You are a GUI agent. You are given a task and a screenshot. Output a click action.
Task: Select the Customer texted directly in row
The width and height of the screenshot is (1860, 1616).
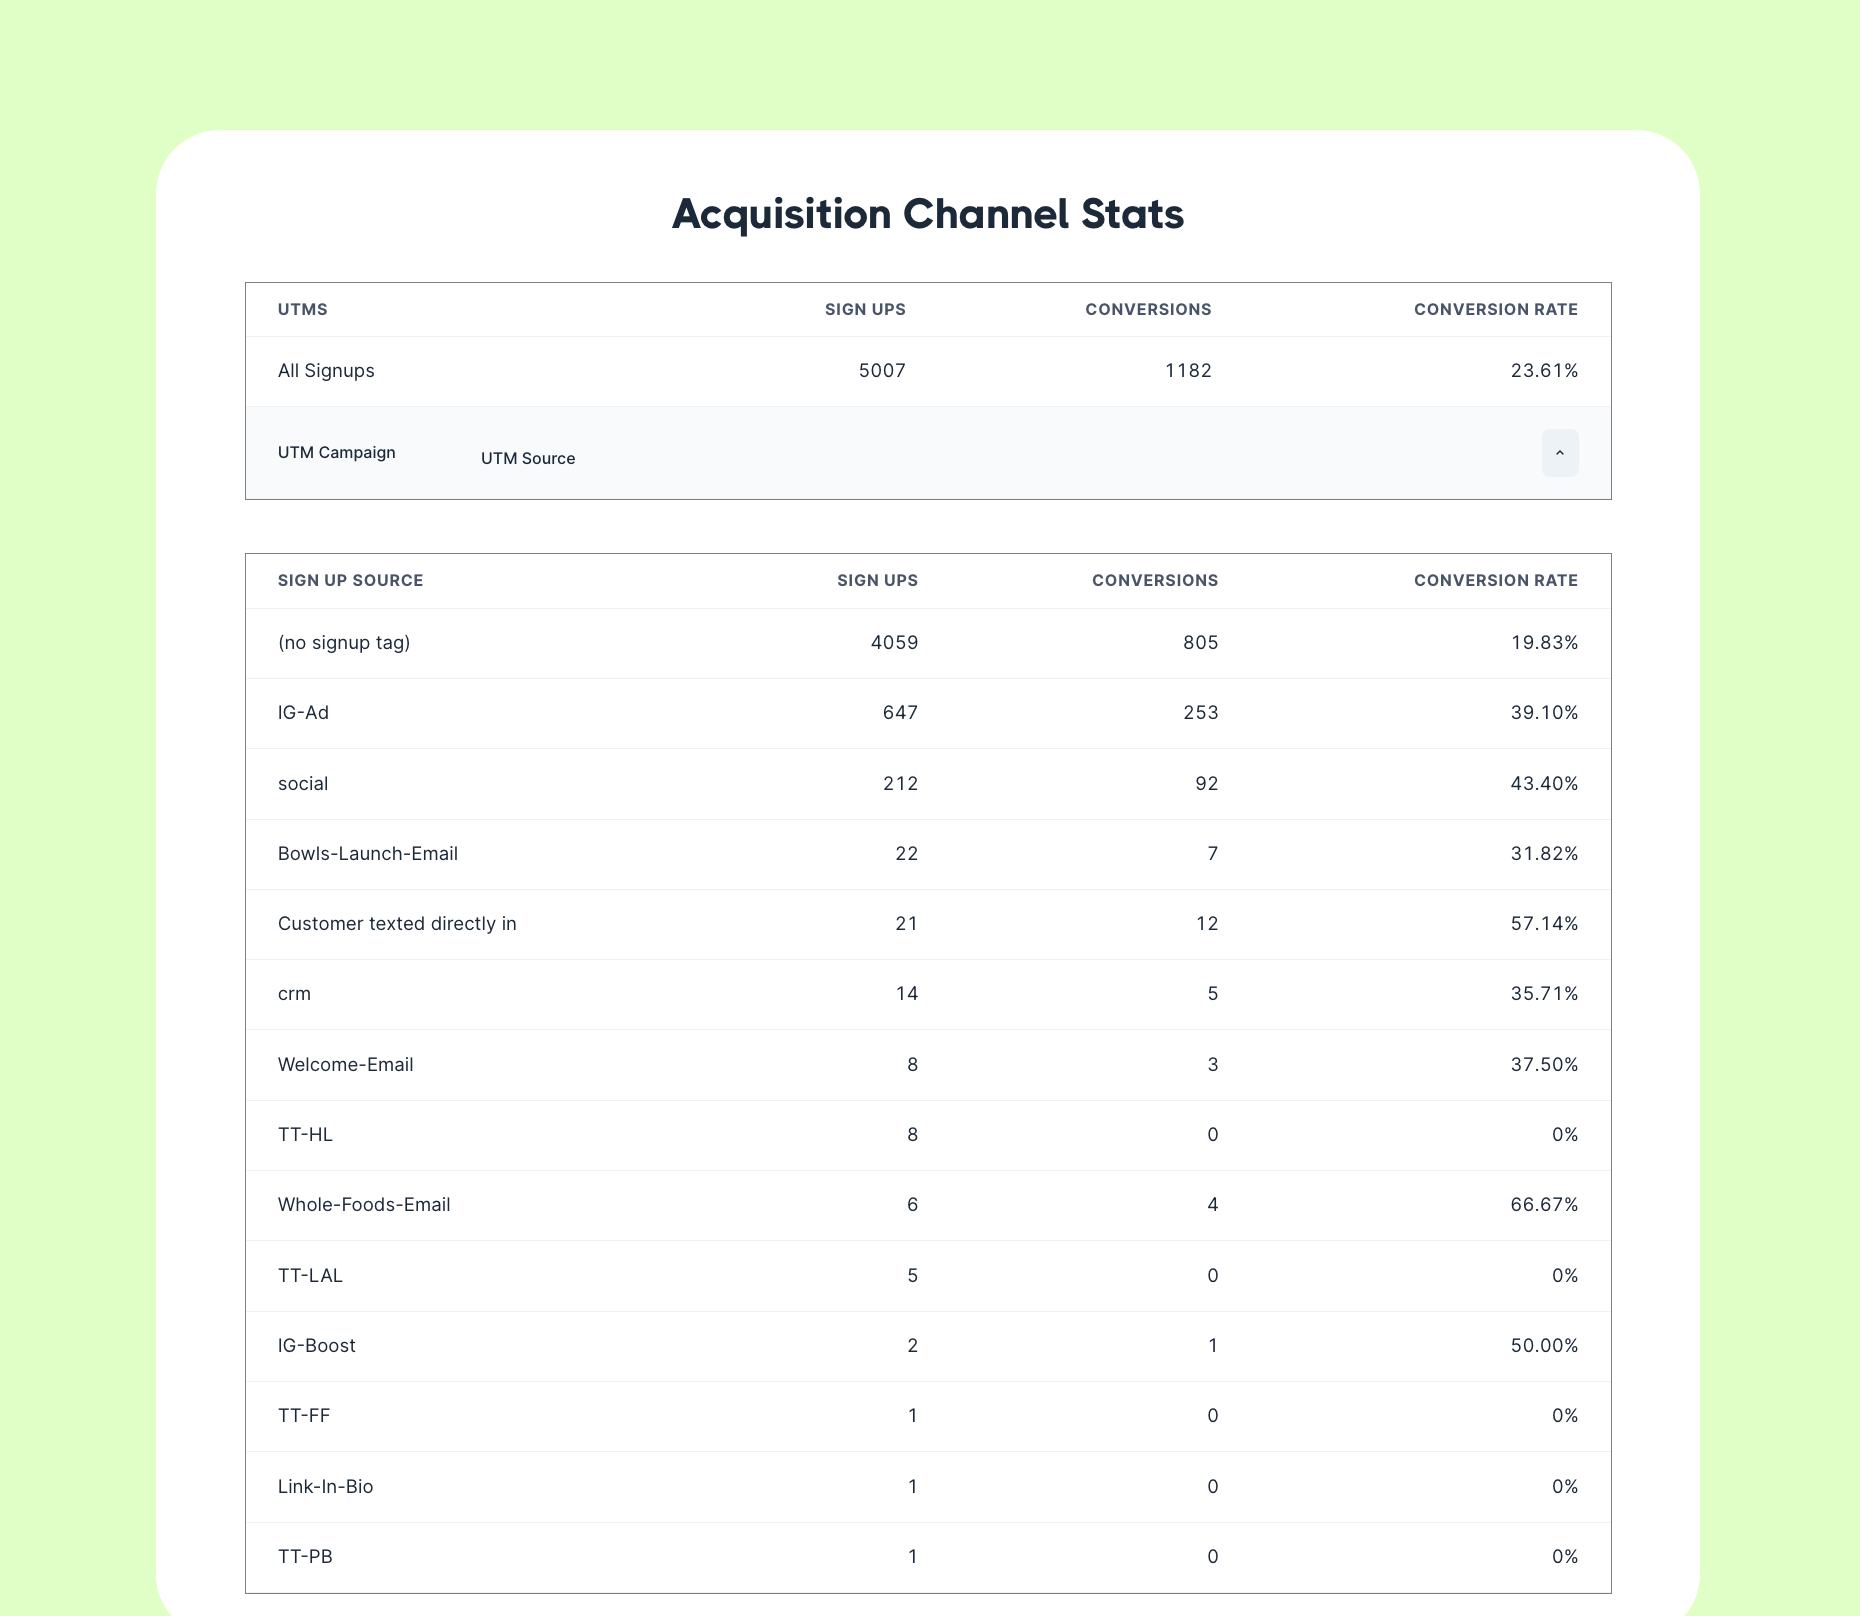[928, 924]
